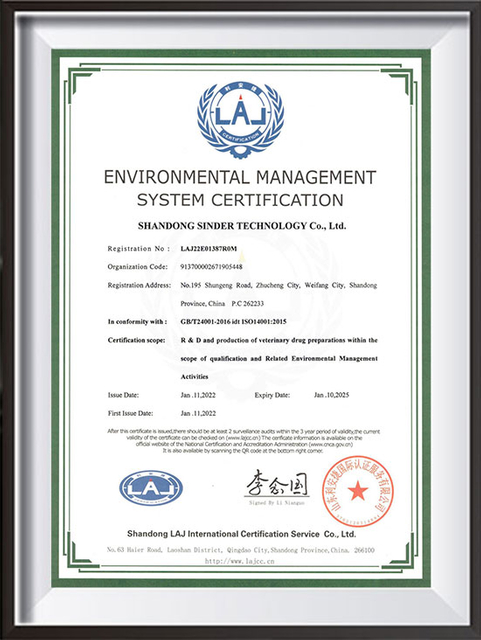Click the 'Registration No :' label
Image resolution: width=481 pixels, height=640 pixels.
click(138, 249)
